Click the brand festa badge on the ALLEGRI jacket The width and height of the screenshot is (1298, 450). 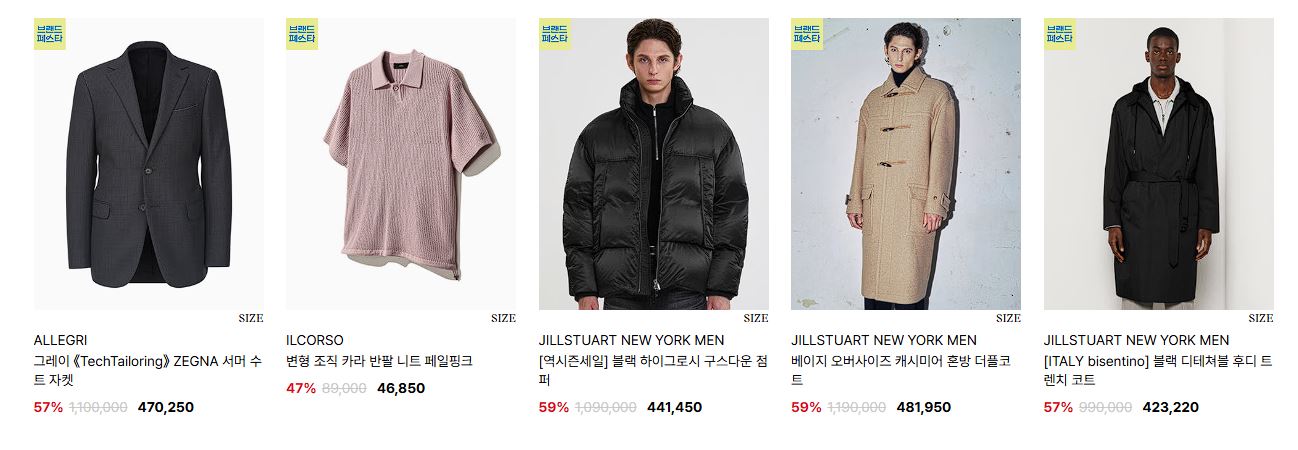point(49,34)
